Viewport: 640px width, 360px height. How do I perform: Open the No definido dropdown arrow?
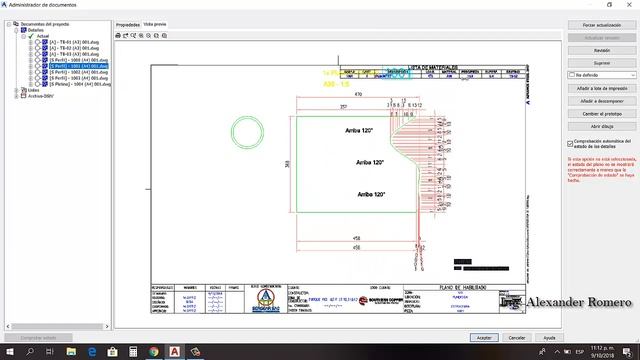click(633, 75)
